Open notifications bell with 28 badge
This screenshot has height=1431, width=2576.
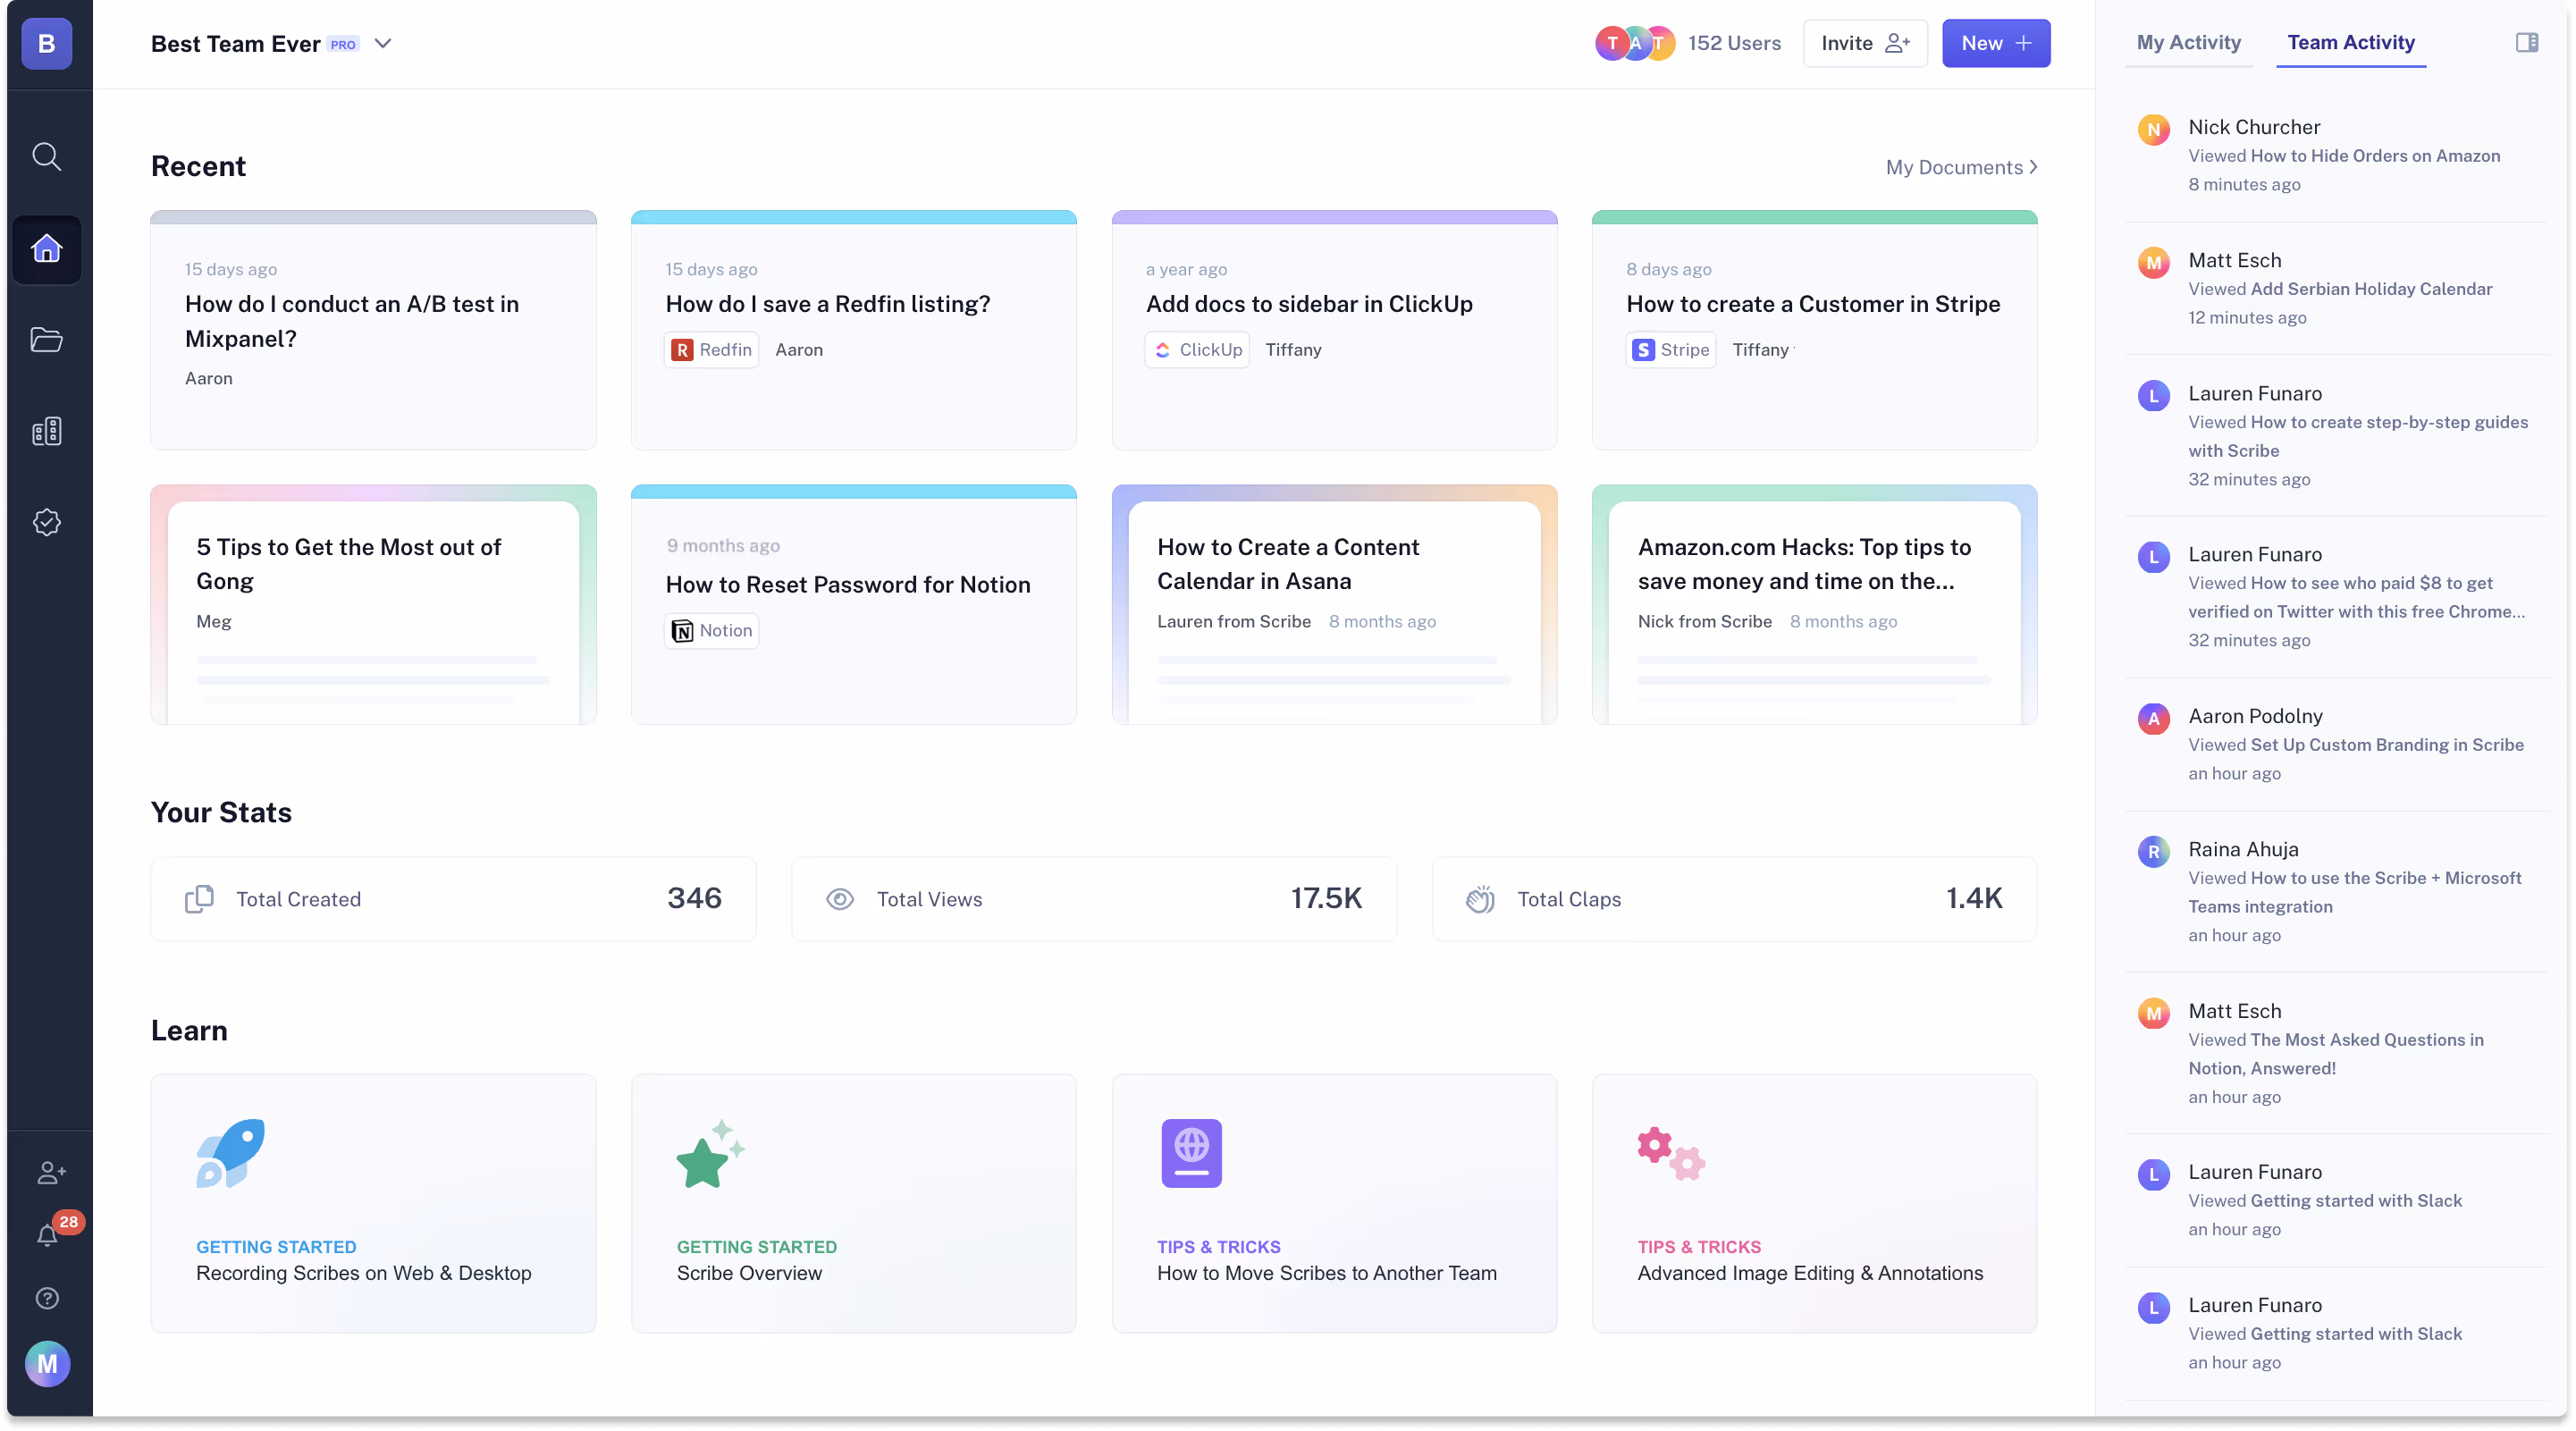coord(48,1235)
